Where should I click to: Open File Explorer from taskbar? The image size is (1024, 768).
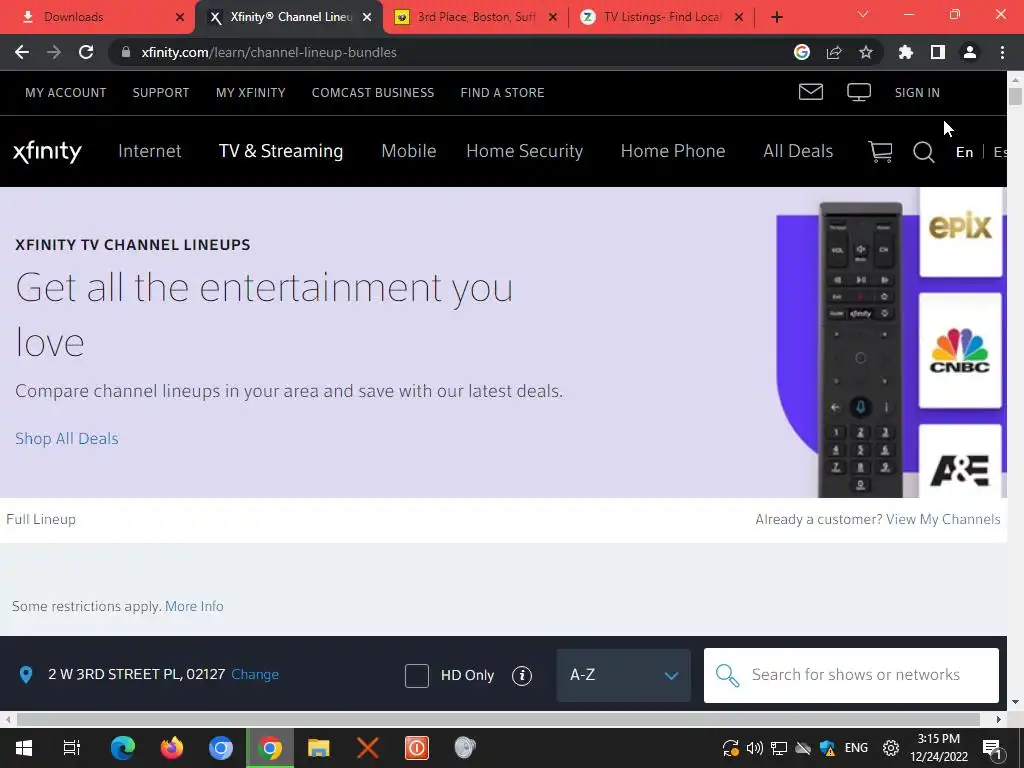coord(319,748)
